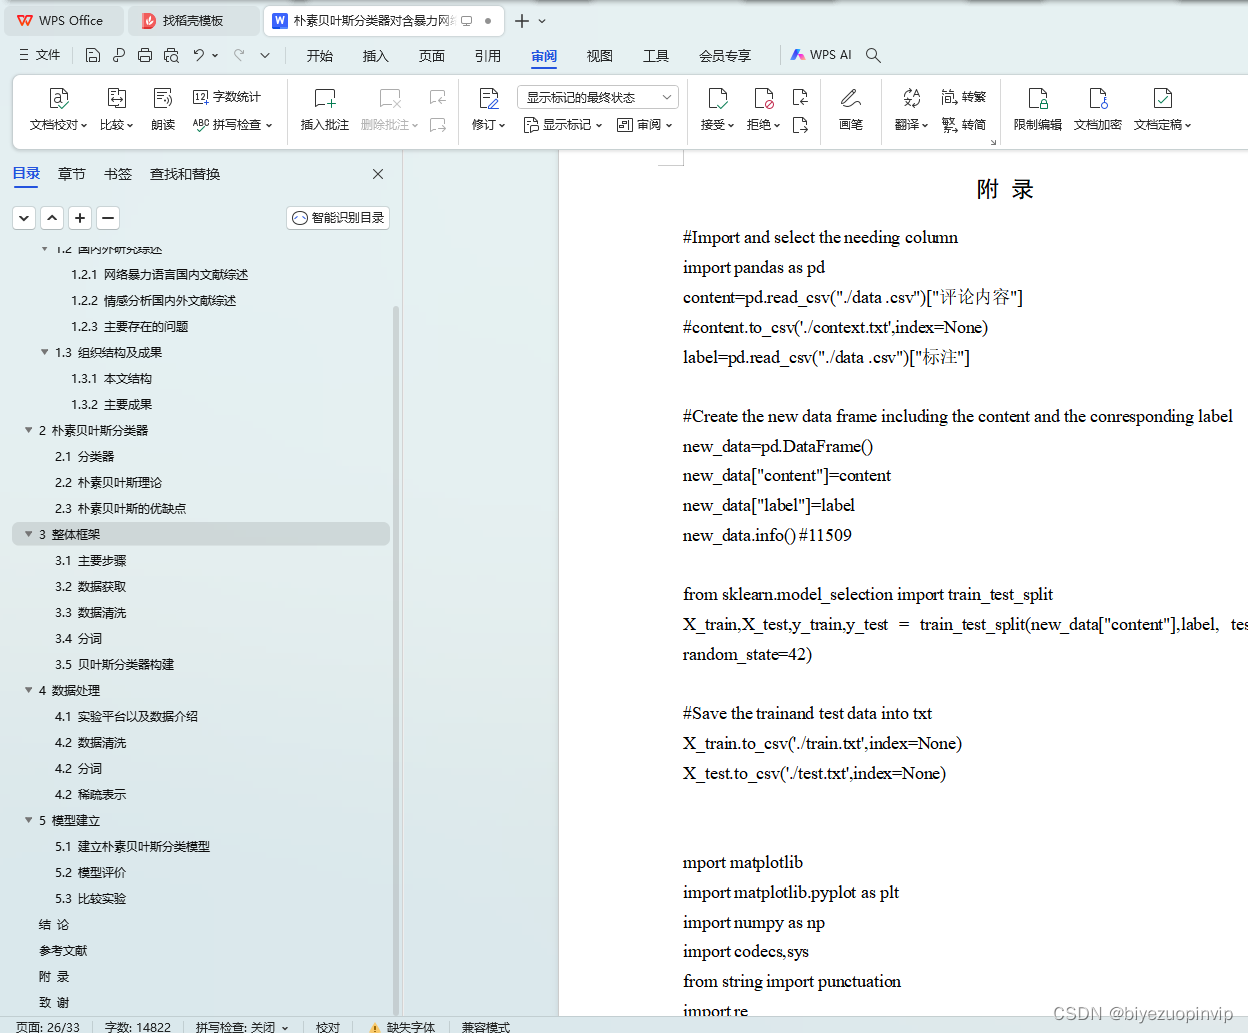Convert text with 转繁 to traditional
Screen dimensions: 1248x1033
[x=964, y=97]
